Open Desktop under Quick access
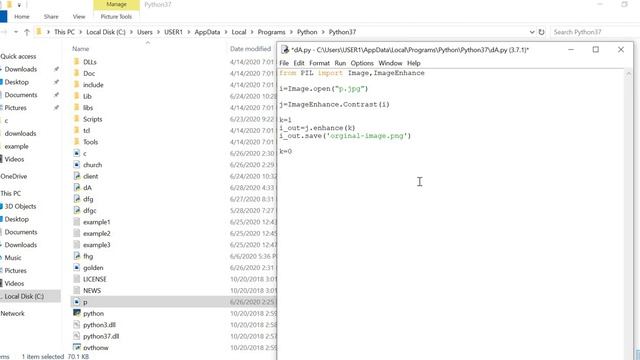640x360 pixels. (16, 82)
